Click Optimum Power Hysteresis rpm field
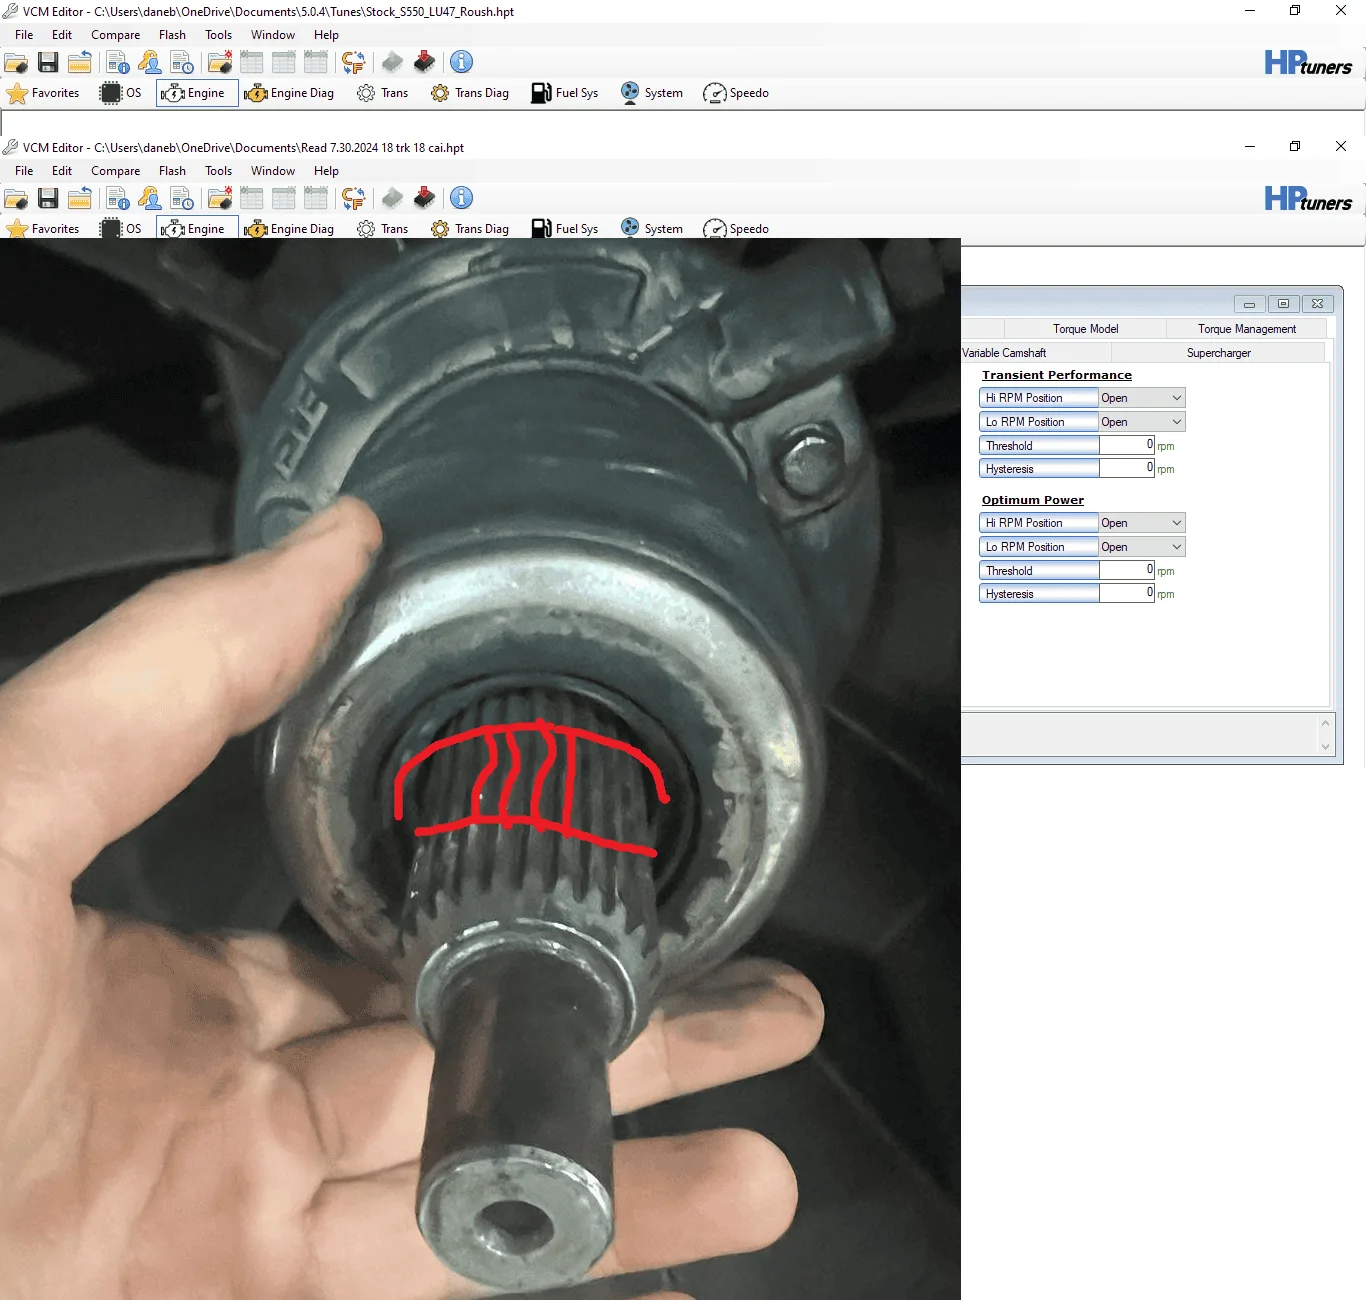1366x1300 pixels. click(1127, 593)
